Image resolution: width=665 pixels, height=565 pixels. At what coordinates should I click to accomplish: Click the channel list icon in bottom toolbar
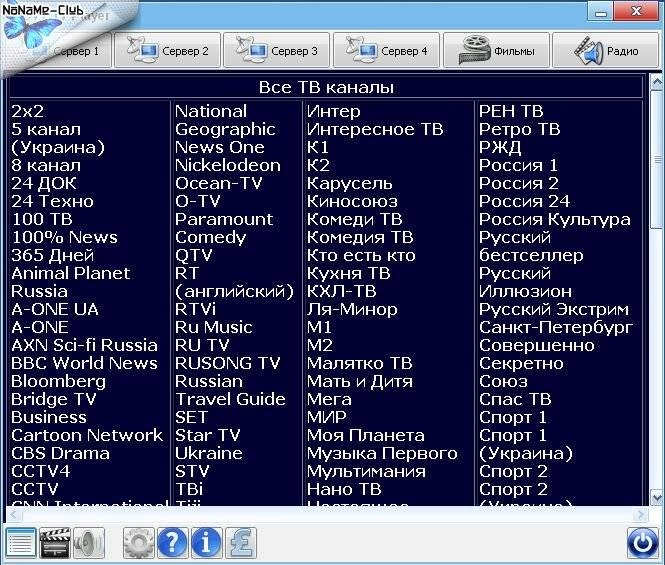[20, 543]
